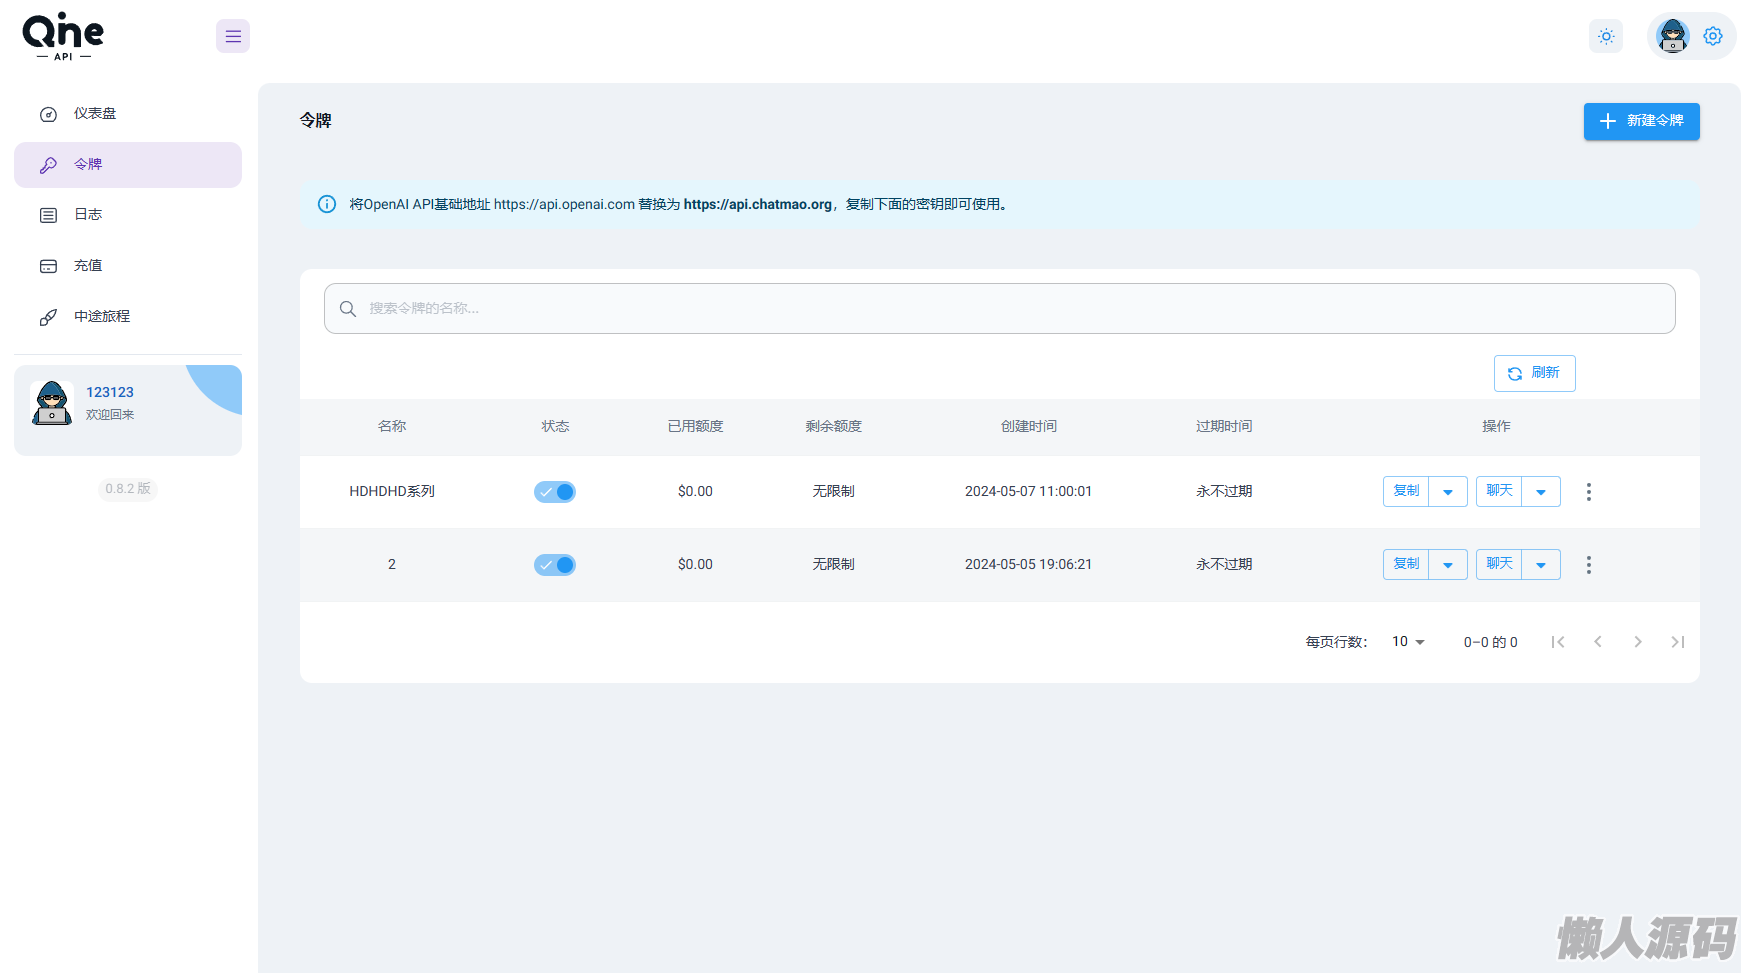Focus the token name search field
The height and width of the screenshot is (973, 1757).
[x=1000, y=309]
